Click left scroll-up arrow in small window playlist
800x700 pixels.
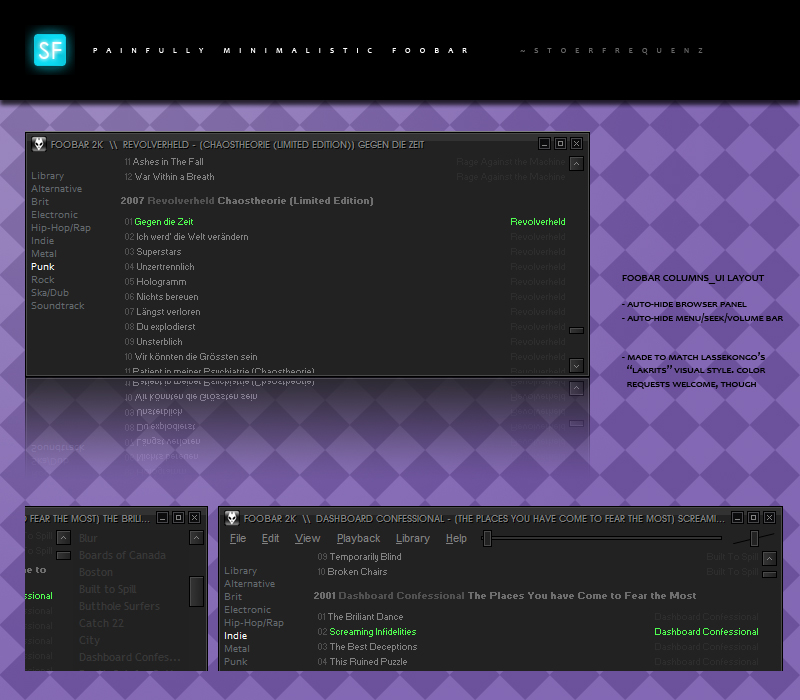coord(63,538)
